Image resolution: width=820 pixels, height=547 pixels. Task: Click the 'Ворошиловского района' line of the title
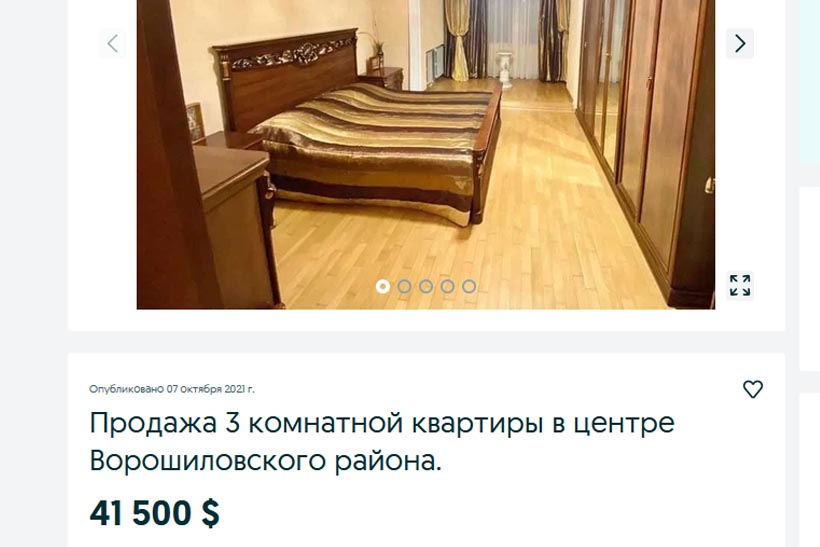(266, 461)
